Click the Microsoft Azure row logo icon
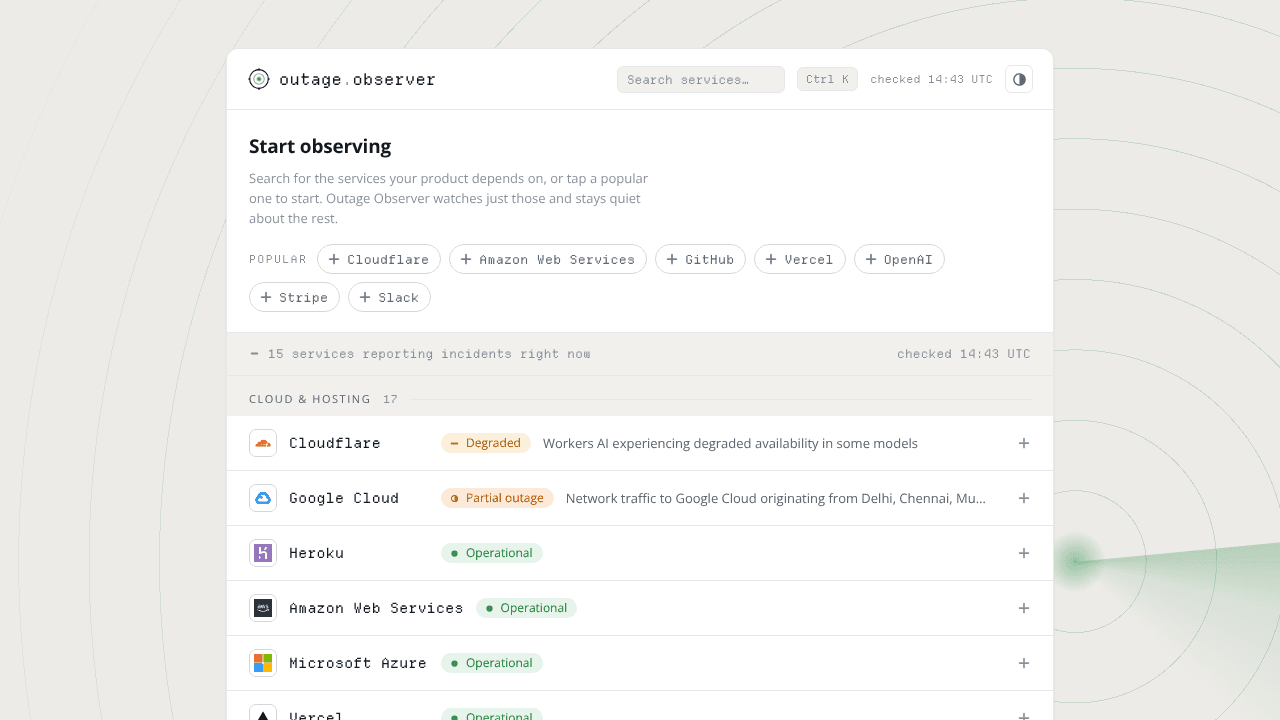This screenshot has width=1280, height=720. [263, 663]
